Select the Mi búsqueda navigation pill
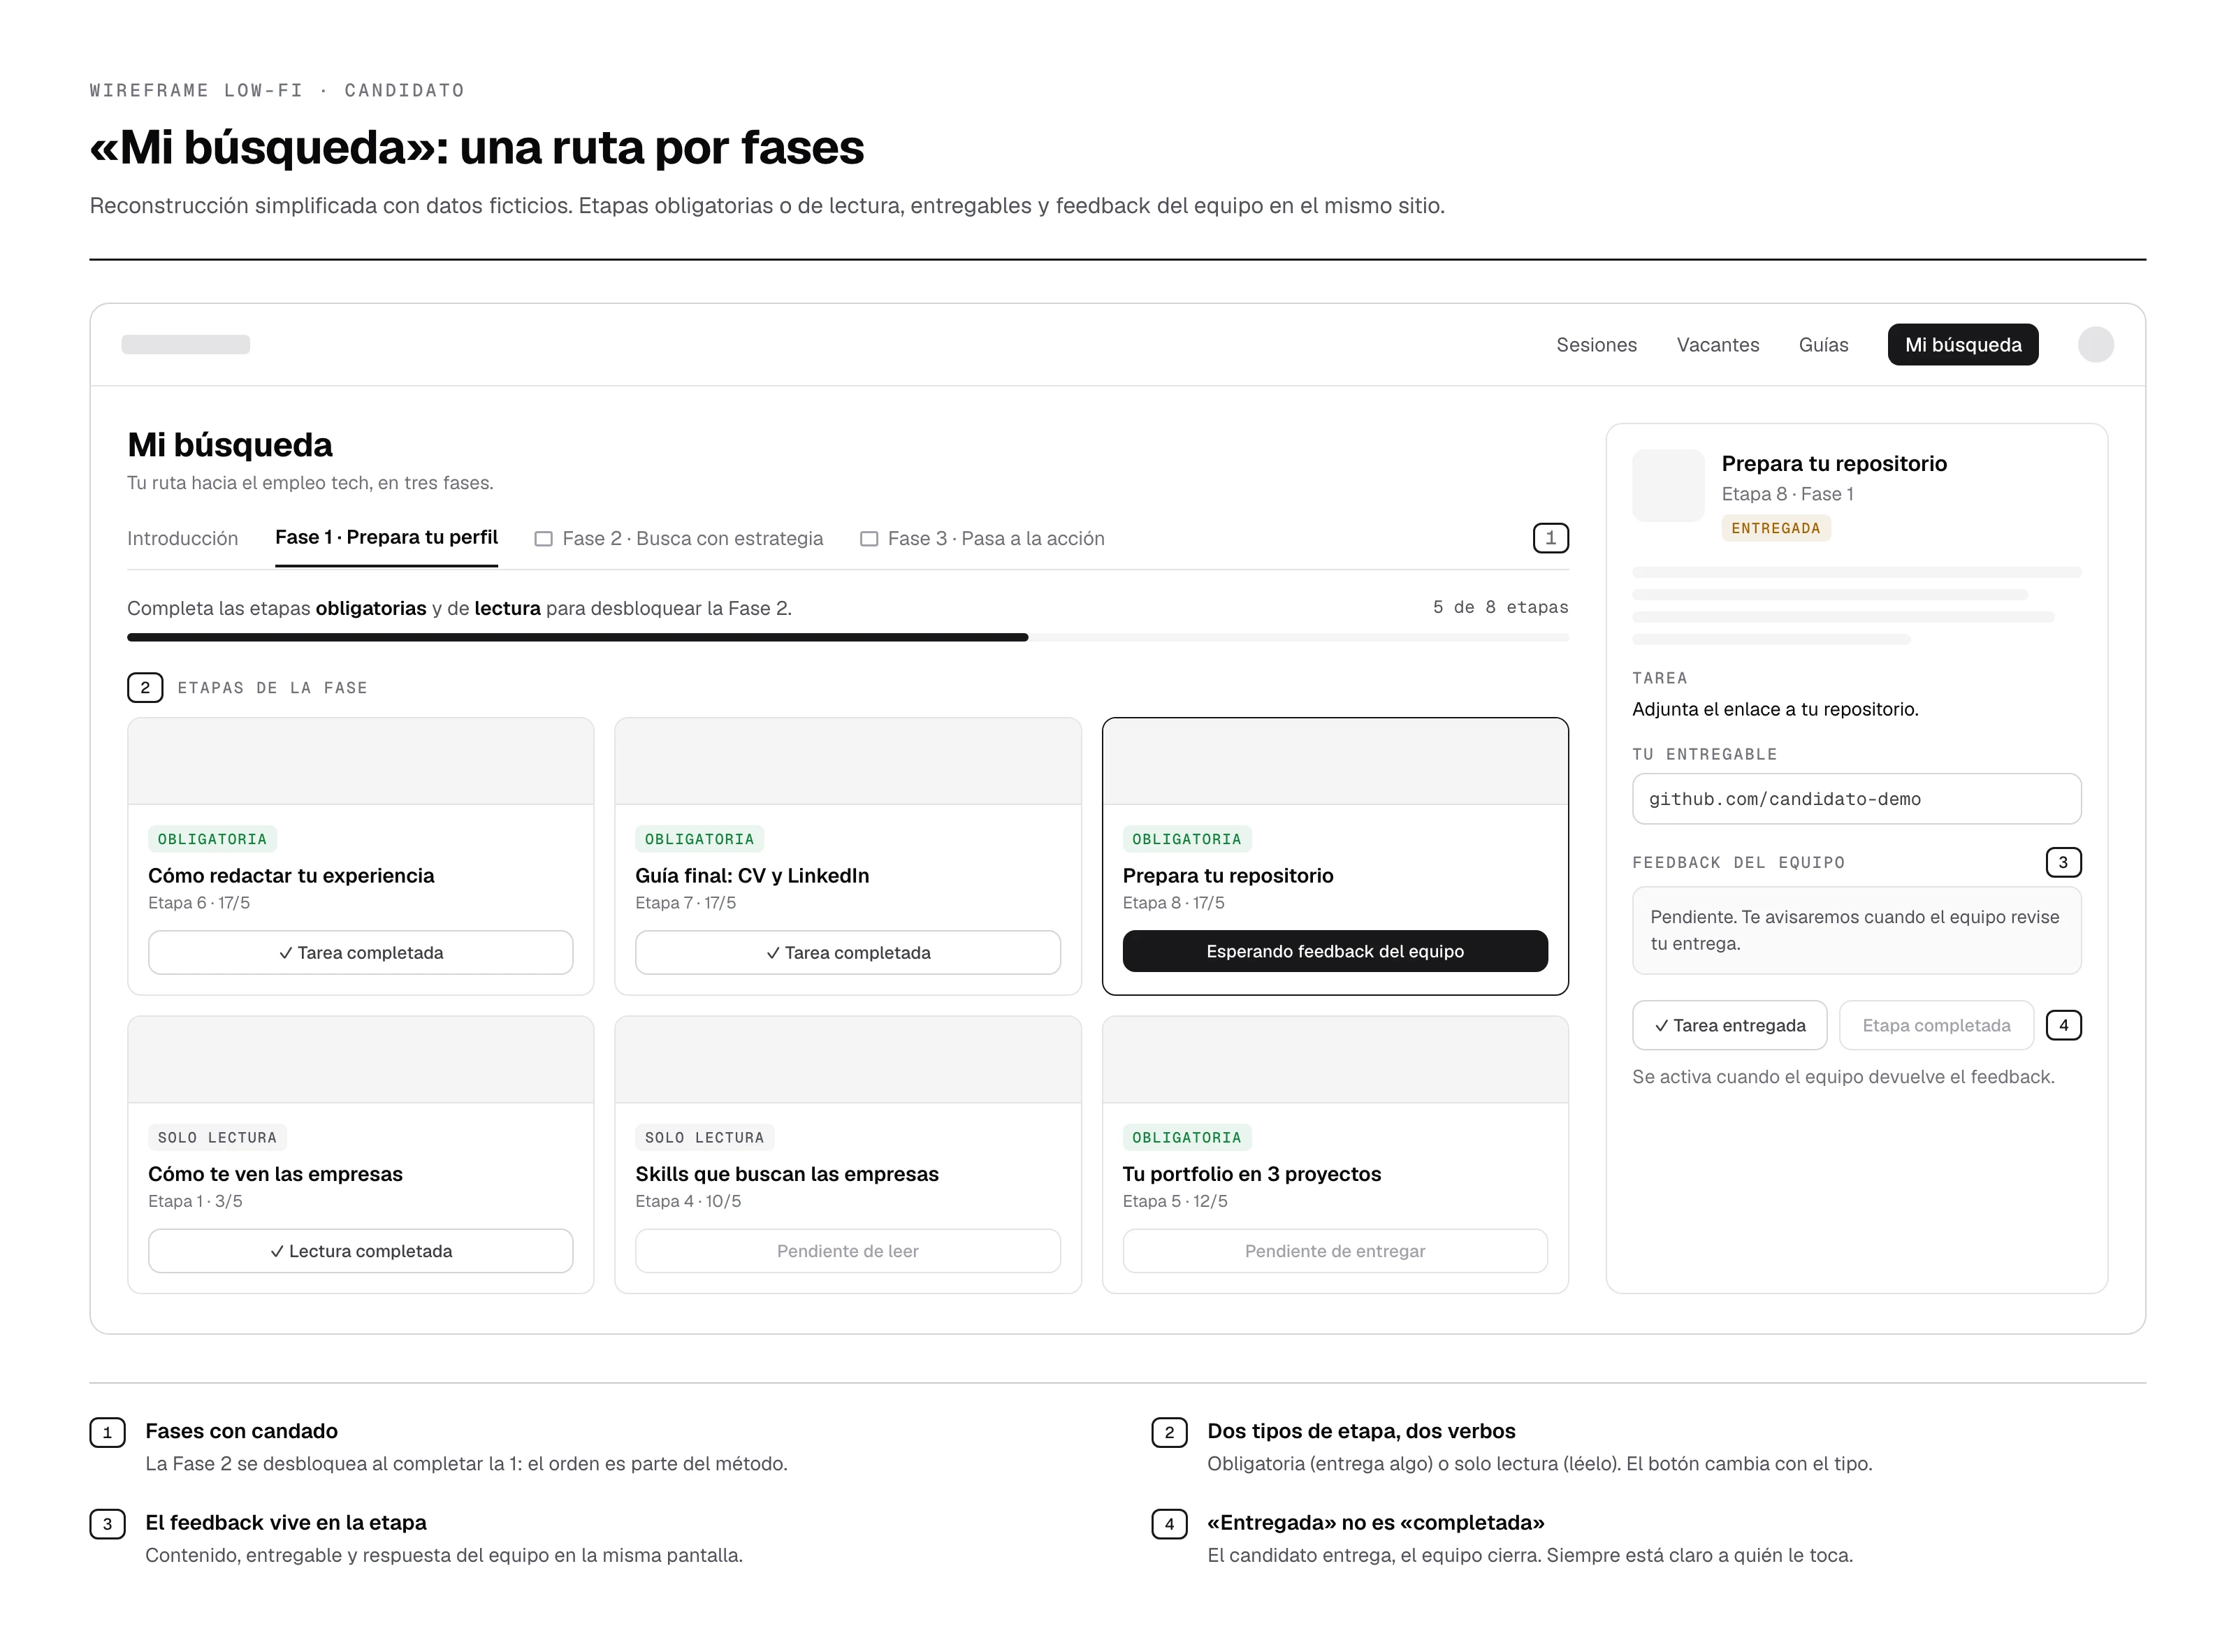 1962,344
